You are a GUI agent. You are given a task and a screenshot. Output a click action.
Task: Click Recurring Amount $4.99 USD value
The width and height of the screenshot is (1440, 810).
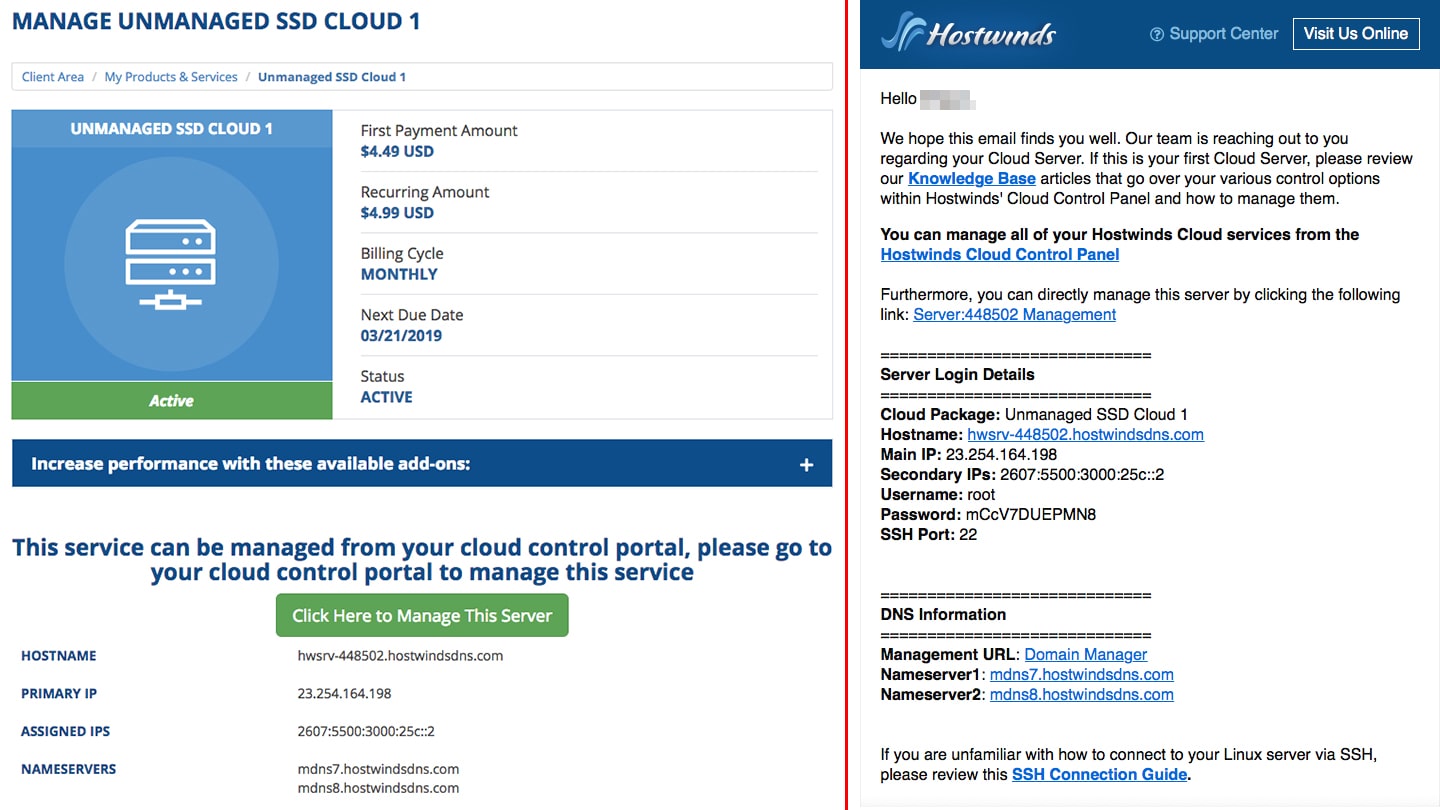tap(397, 213)
